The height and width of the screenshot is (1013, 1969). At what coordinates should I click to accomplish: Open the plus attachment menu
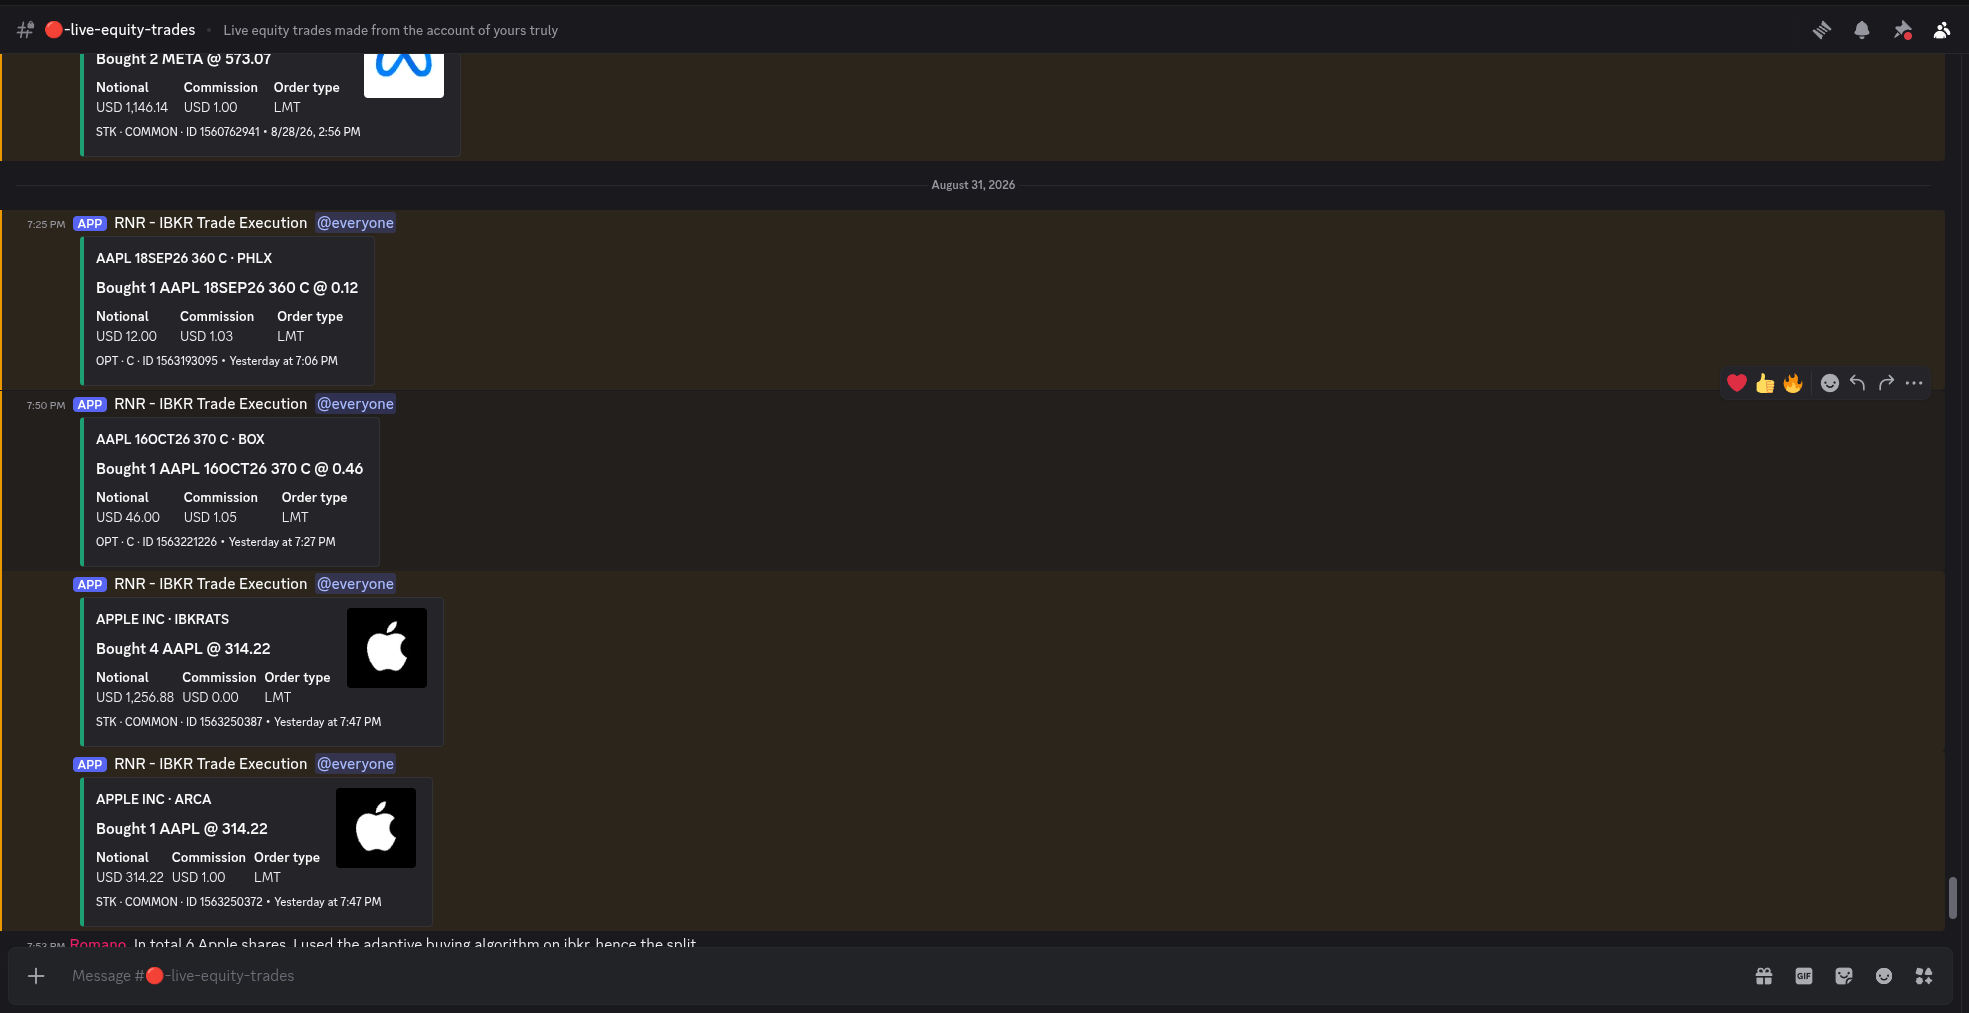tap(36, 976)
